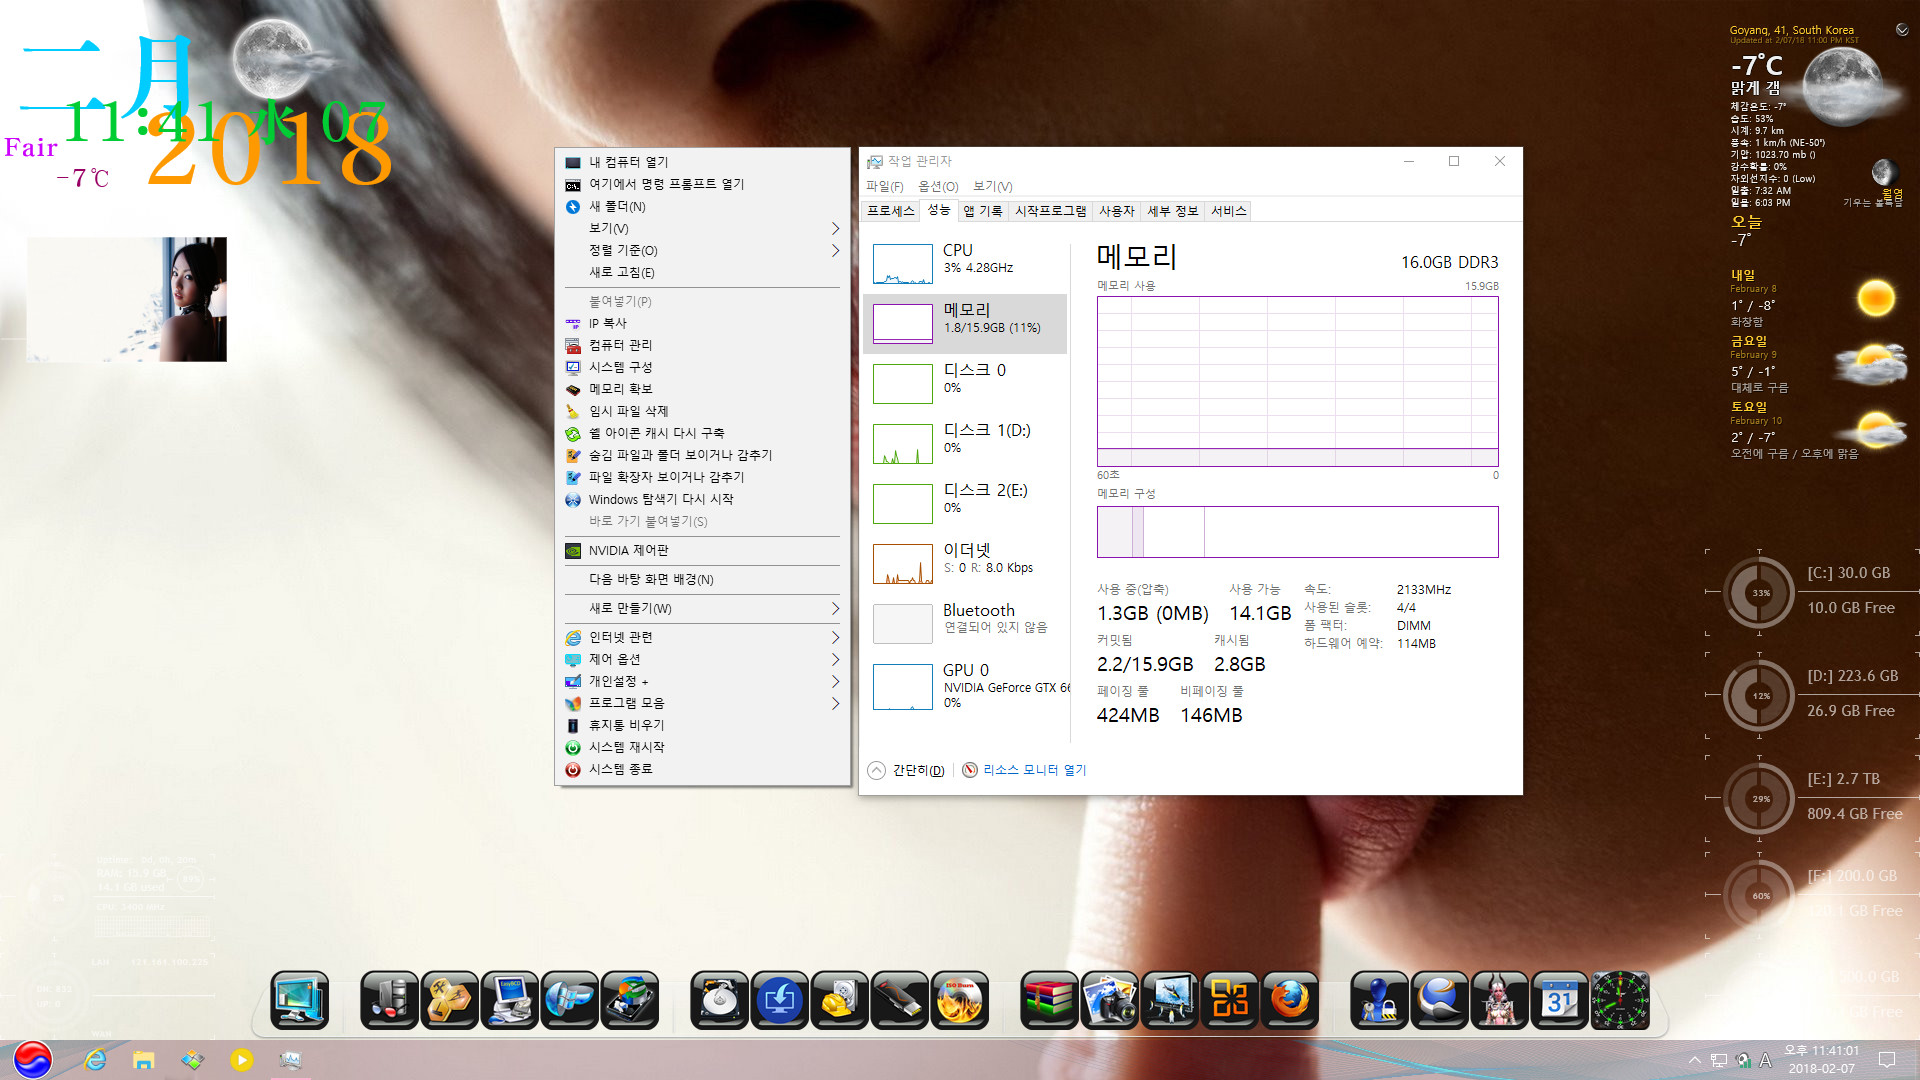Launch Firefox from the dock
Viewport: 1920px width, 1080px height.
point(1290,999)
